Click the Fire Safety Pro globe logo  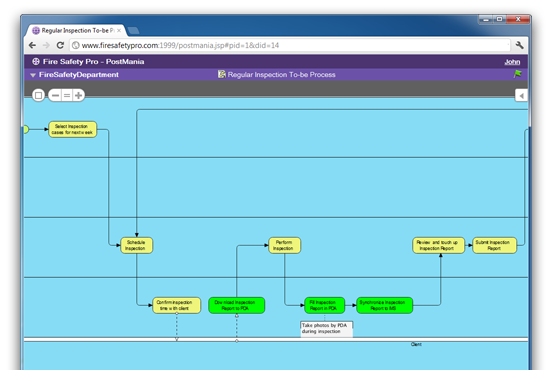pyautogui.click(x=36, y=61)
